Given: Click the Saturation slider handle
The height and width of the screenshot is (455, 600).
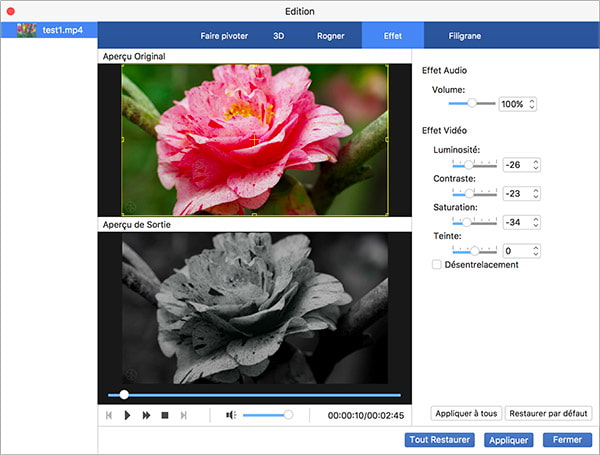Looking at the screenshot, I should tap(467, 222).
